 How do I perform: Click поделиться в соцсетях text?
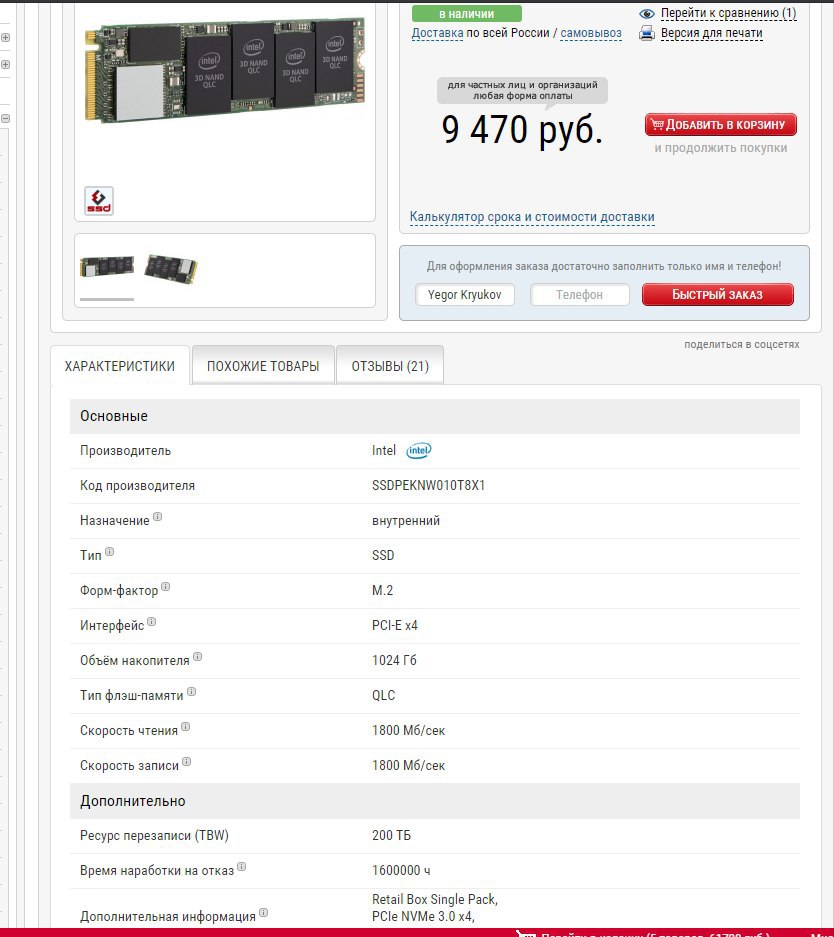coord(741,344)
